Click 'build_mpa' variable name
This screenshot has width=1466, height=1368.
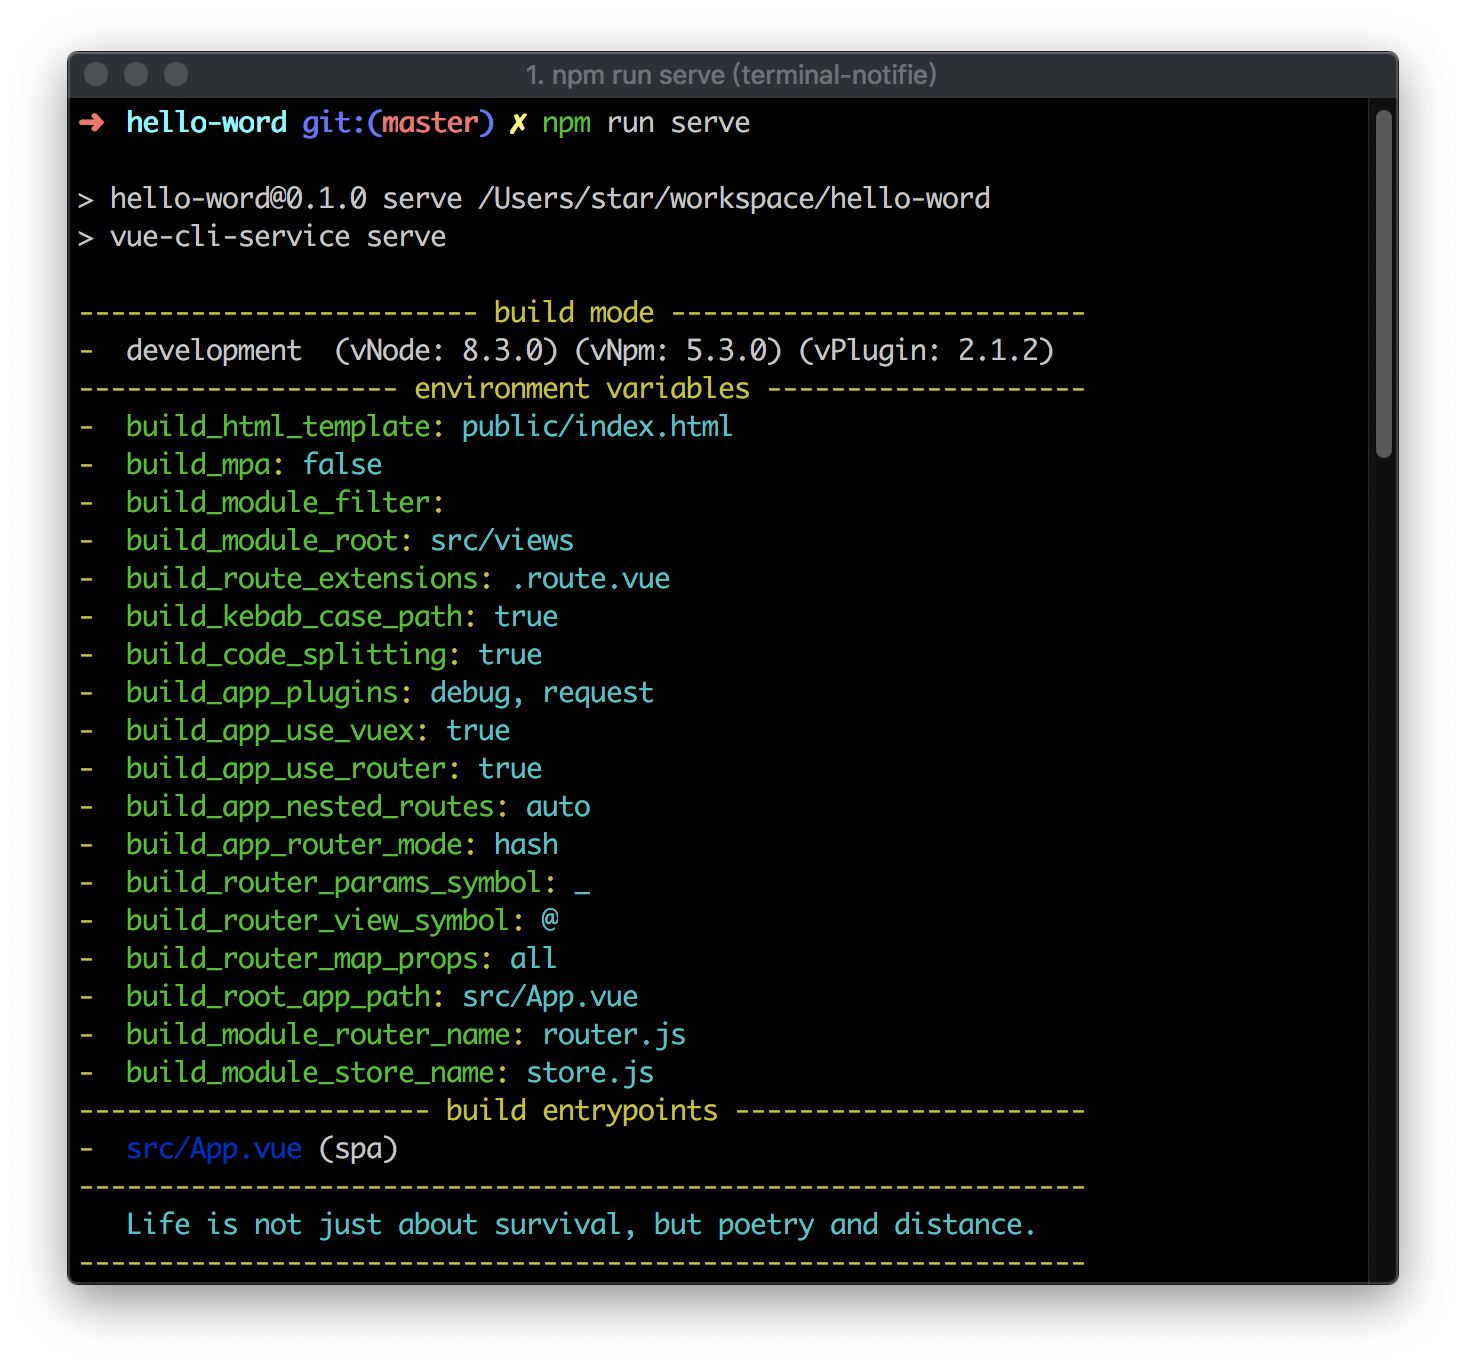coord(198,465)
